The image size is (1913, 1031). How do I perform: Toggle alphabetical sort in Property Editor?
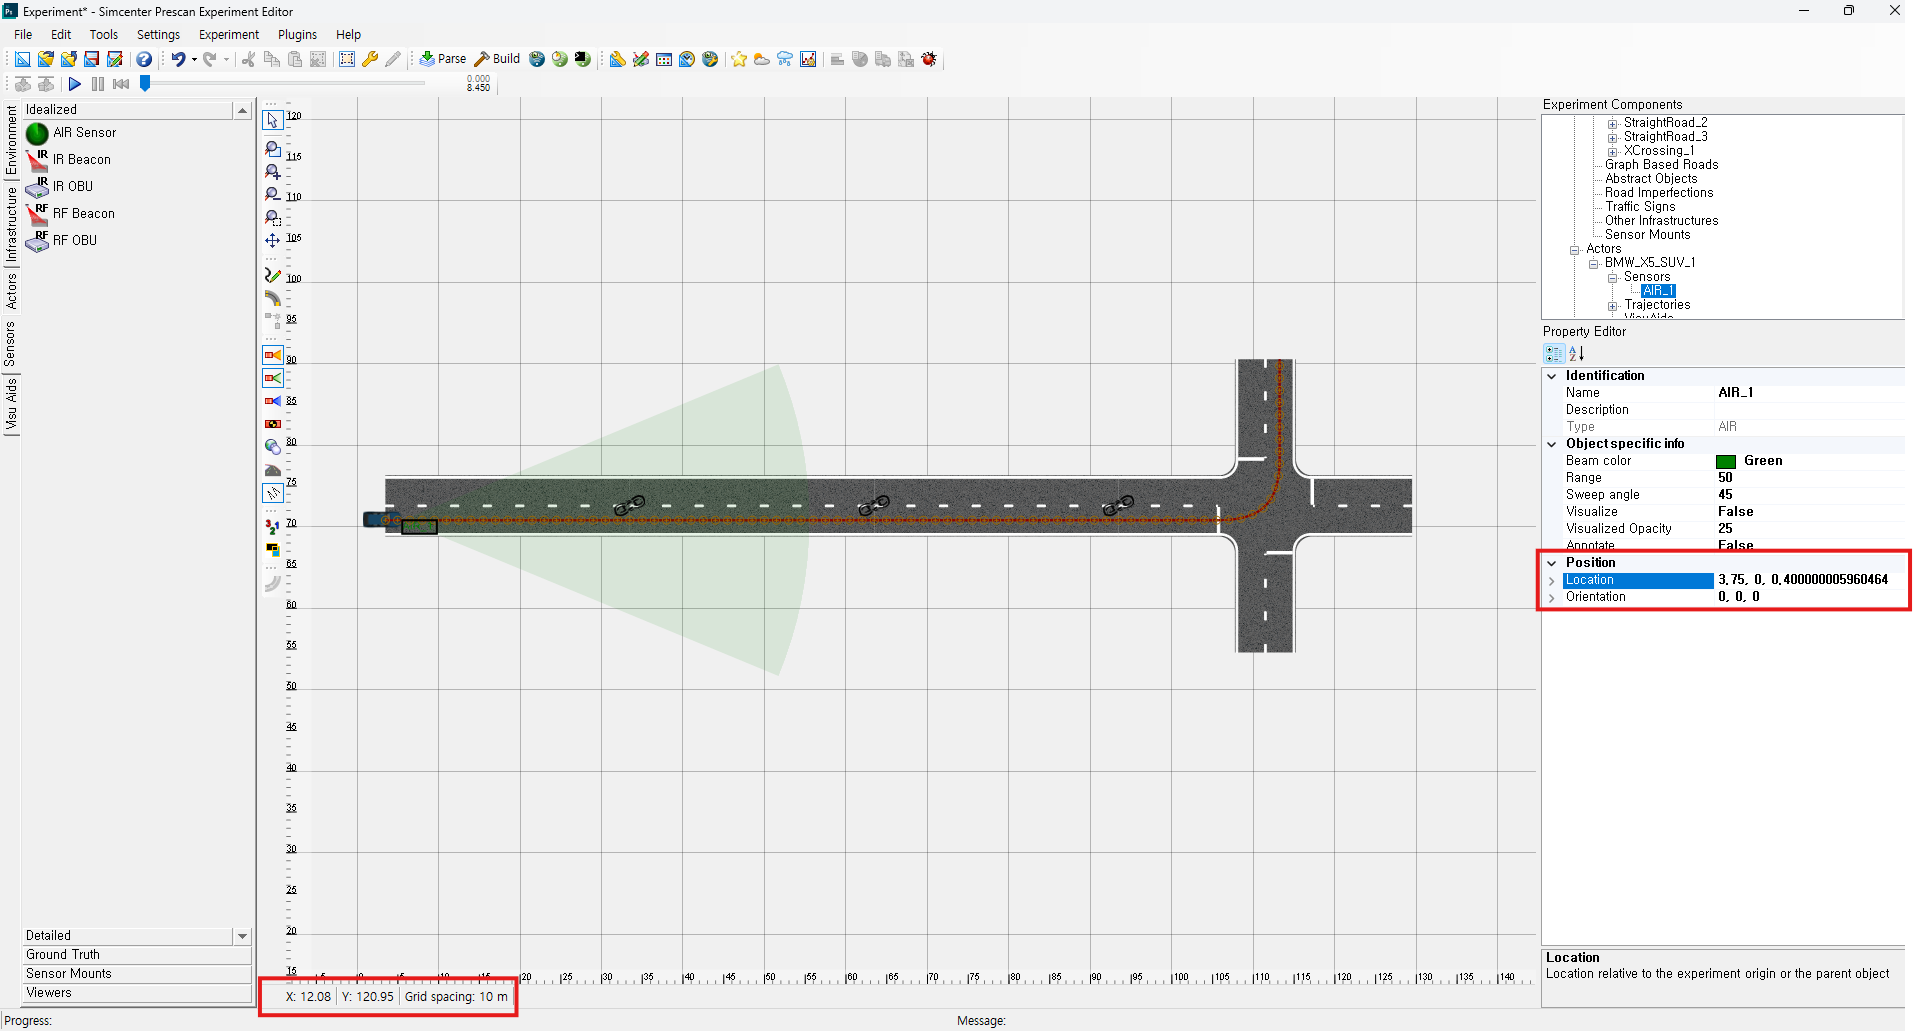point(1577,354)
